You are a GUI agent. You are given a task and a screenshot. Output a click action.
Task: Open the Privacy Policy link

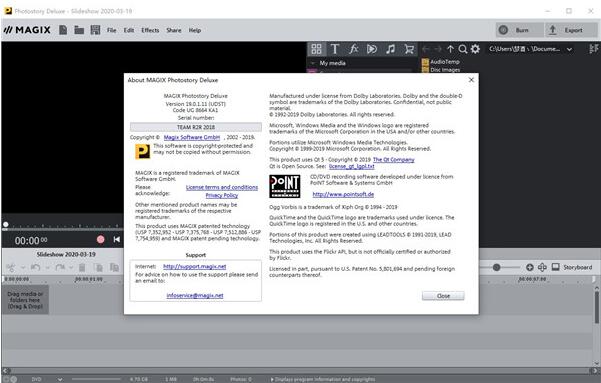[222, 195]
